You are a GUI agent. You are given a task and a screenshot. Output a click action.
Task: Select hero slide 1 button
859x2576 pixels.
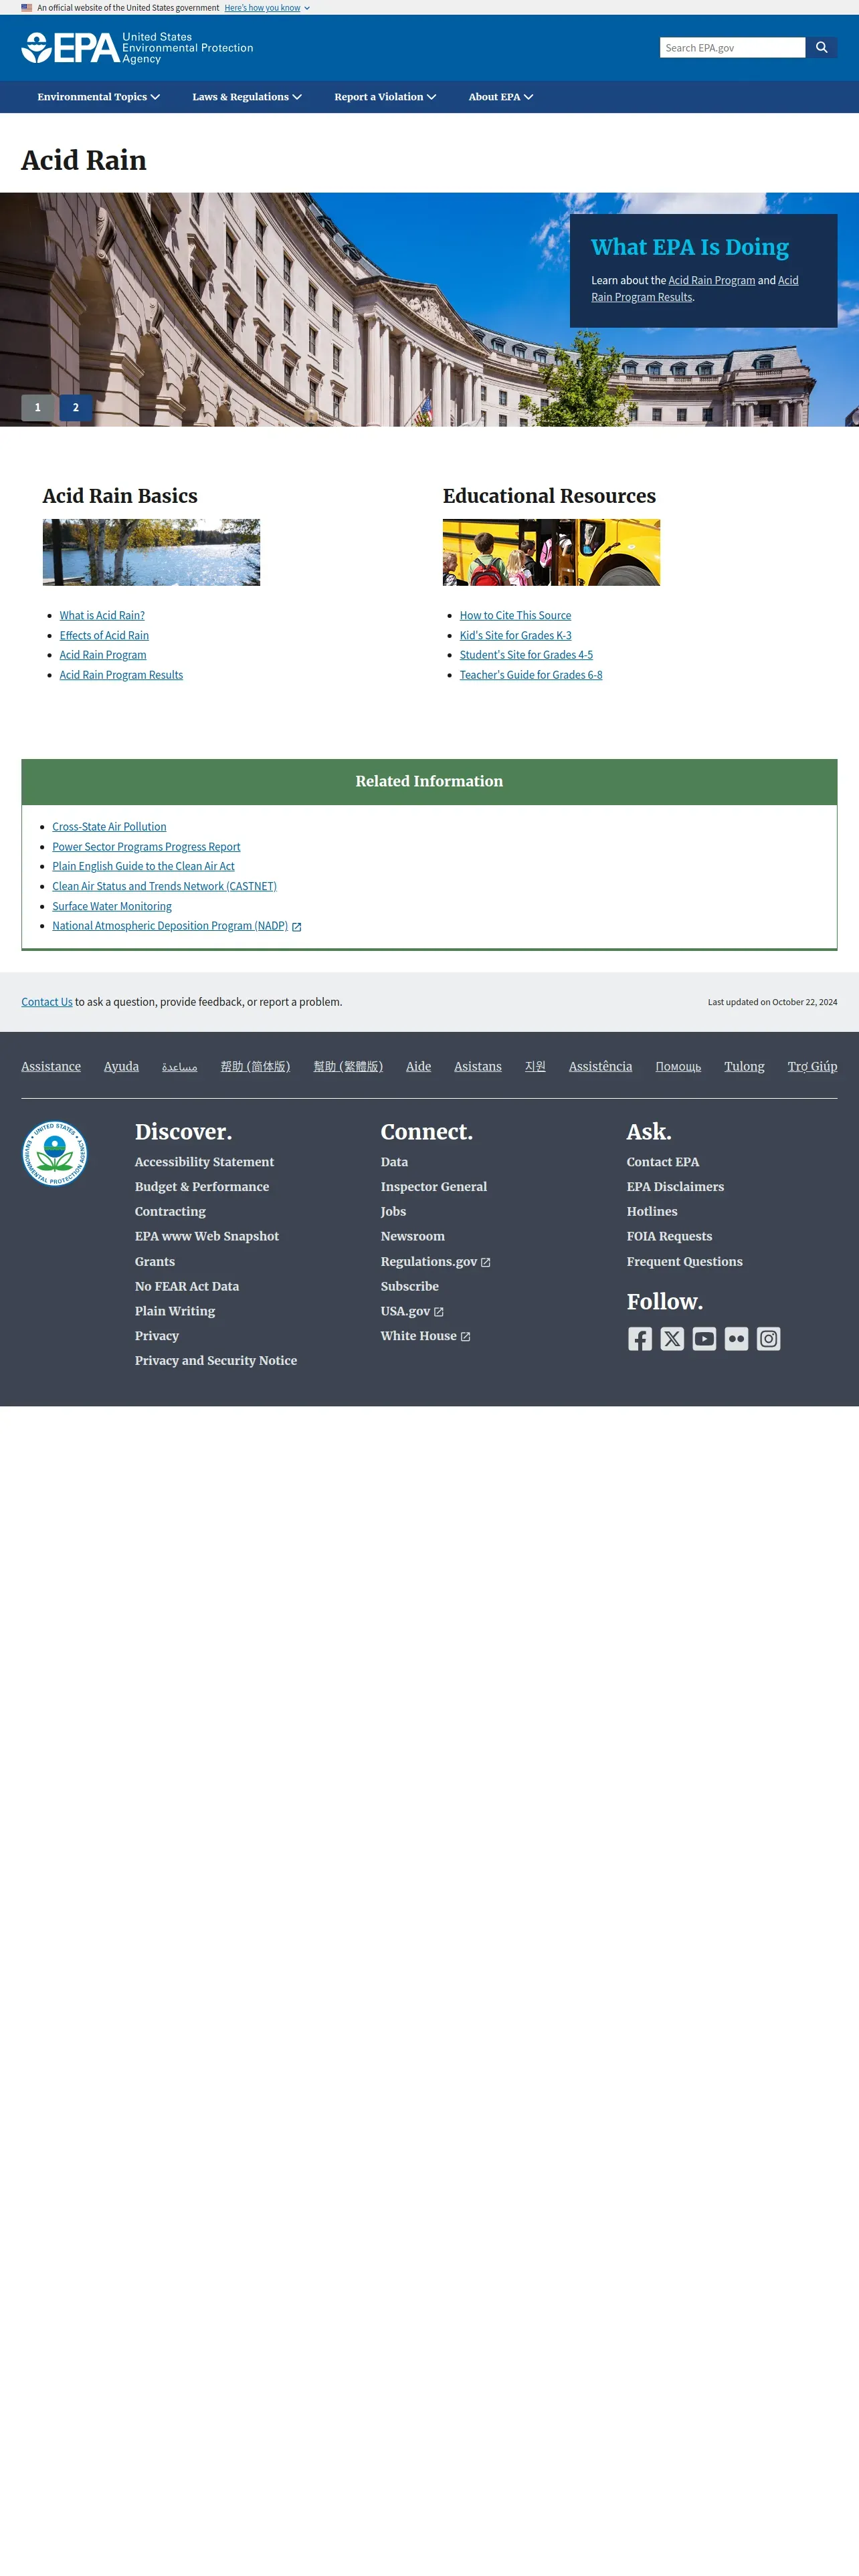[38, 407]
